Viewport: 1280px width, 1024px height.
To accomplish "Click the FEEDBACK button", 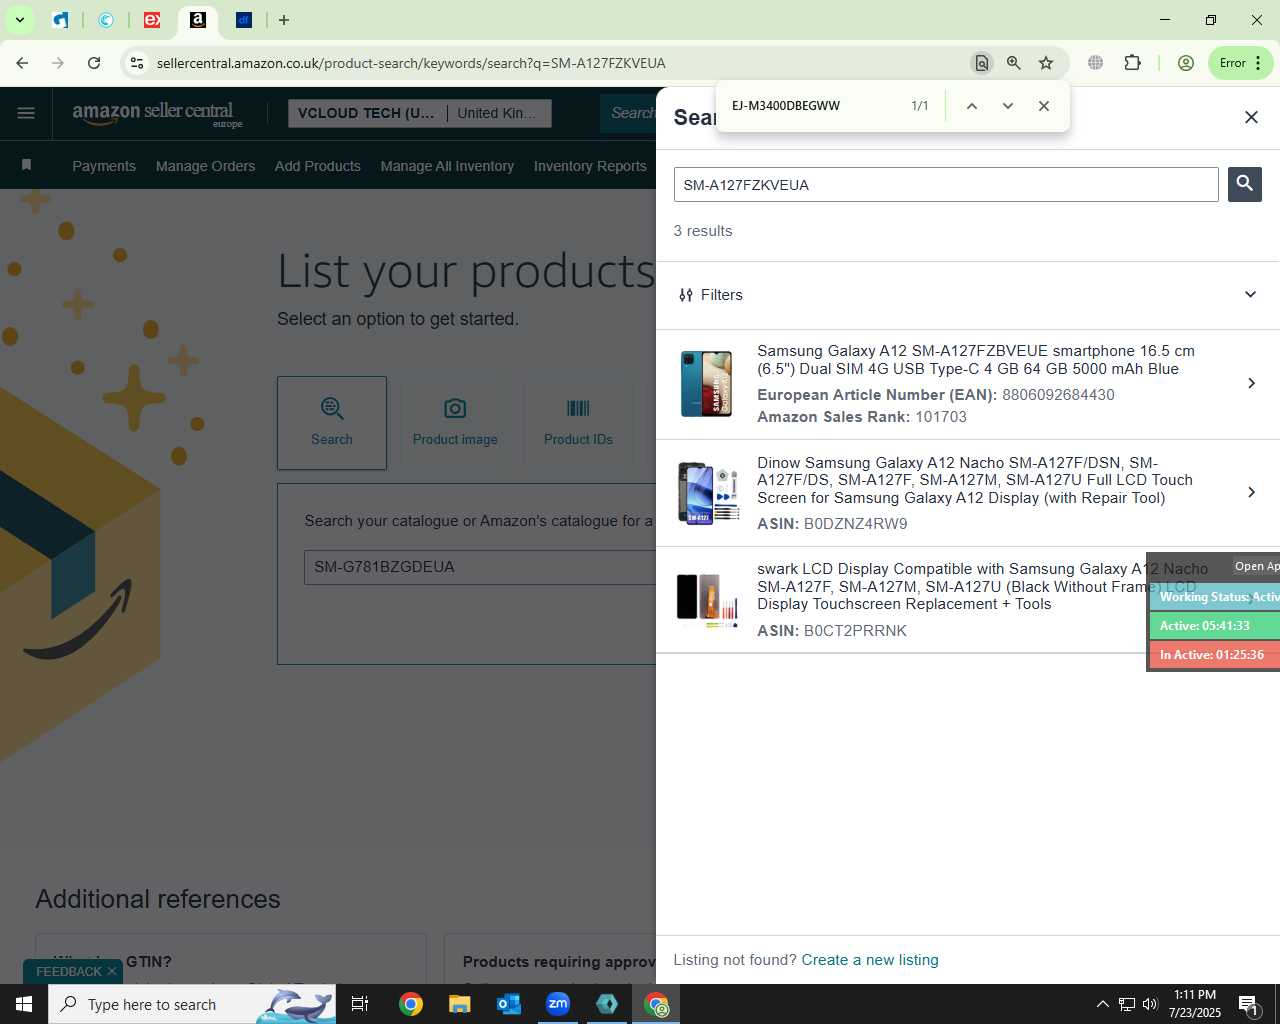I will (x=68, y=972).
